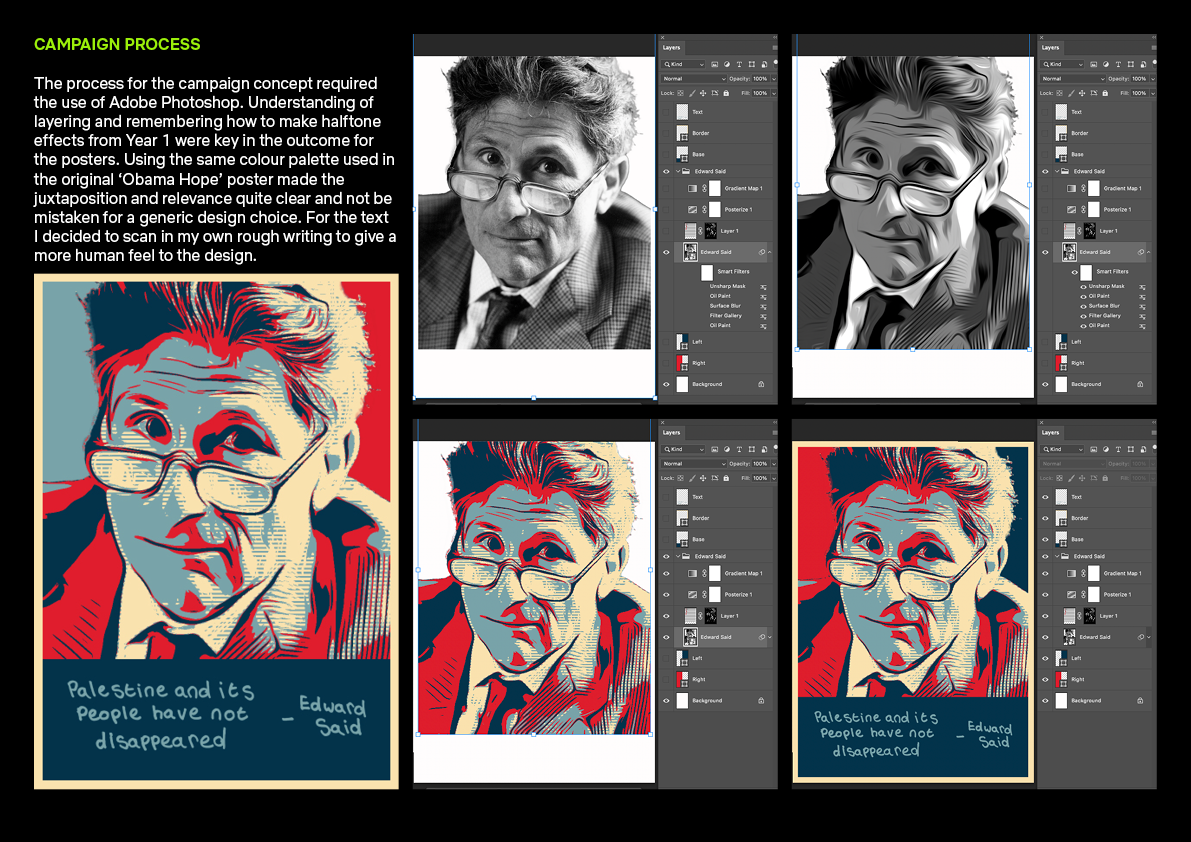The height and width of the screenshot is (842, 1191).
Task: Hide Border layer in finished poster's Layers panel
Action: (x=1046, y=519)
